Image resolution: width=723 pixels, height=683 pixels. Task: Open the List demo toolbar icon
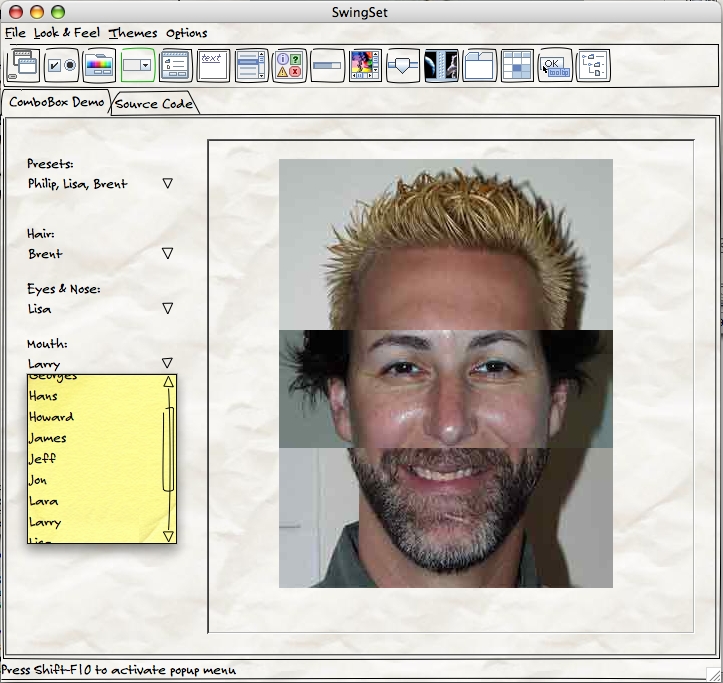click(x=251, y=66)
